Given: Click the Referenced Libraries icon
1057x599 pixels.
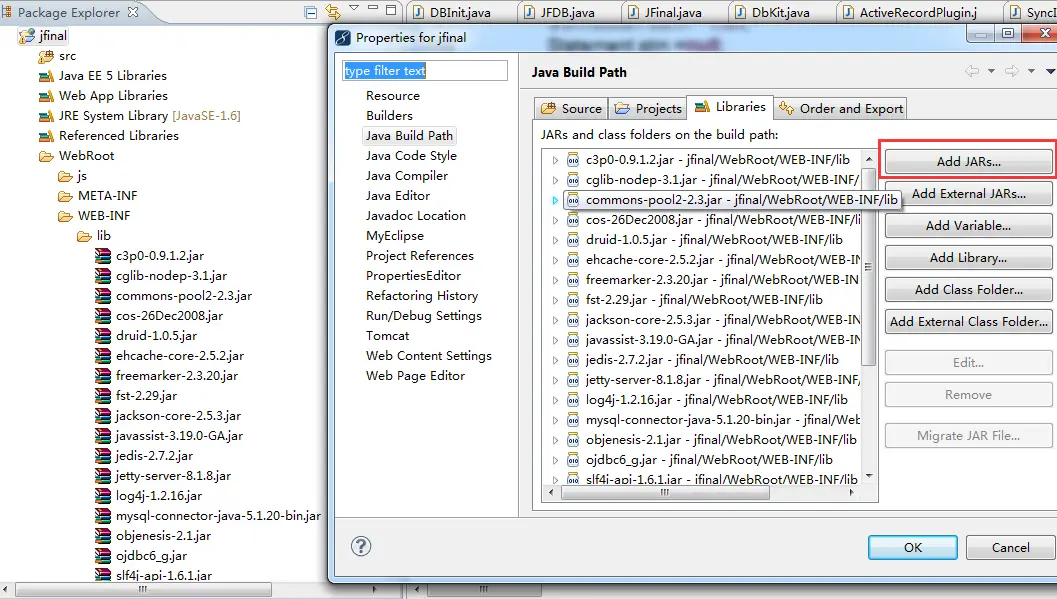Looking at the screenshot, I should click(46, 136).
